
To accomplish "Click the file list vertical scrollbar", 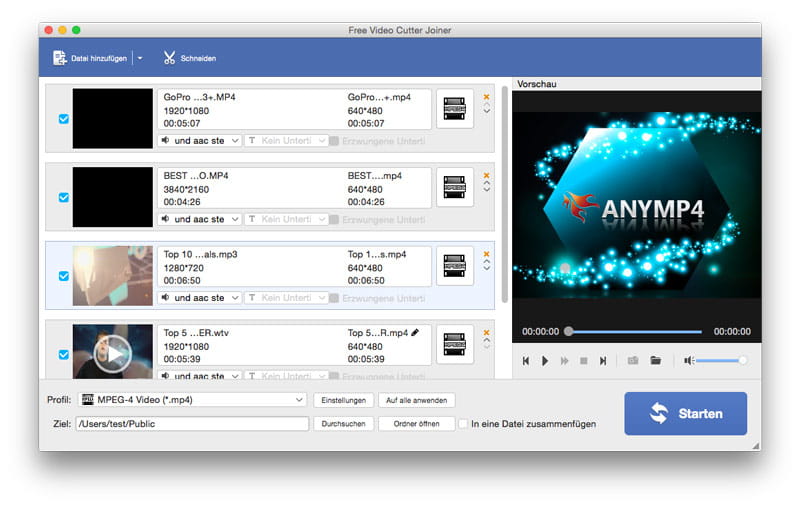I will click(x=505, y=194).
